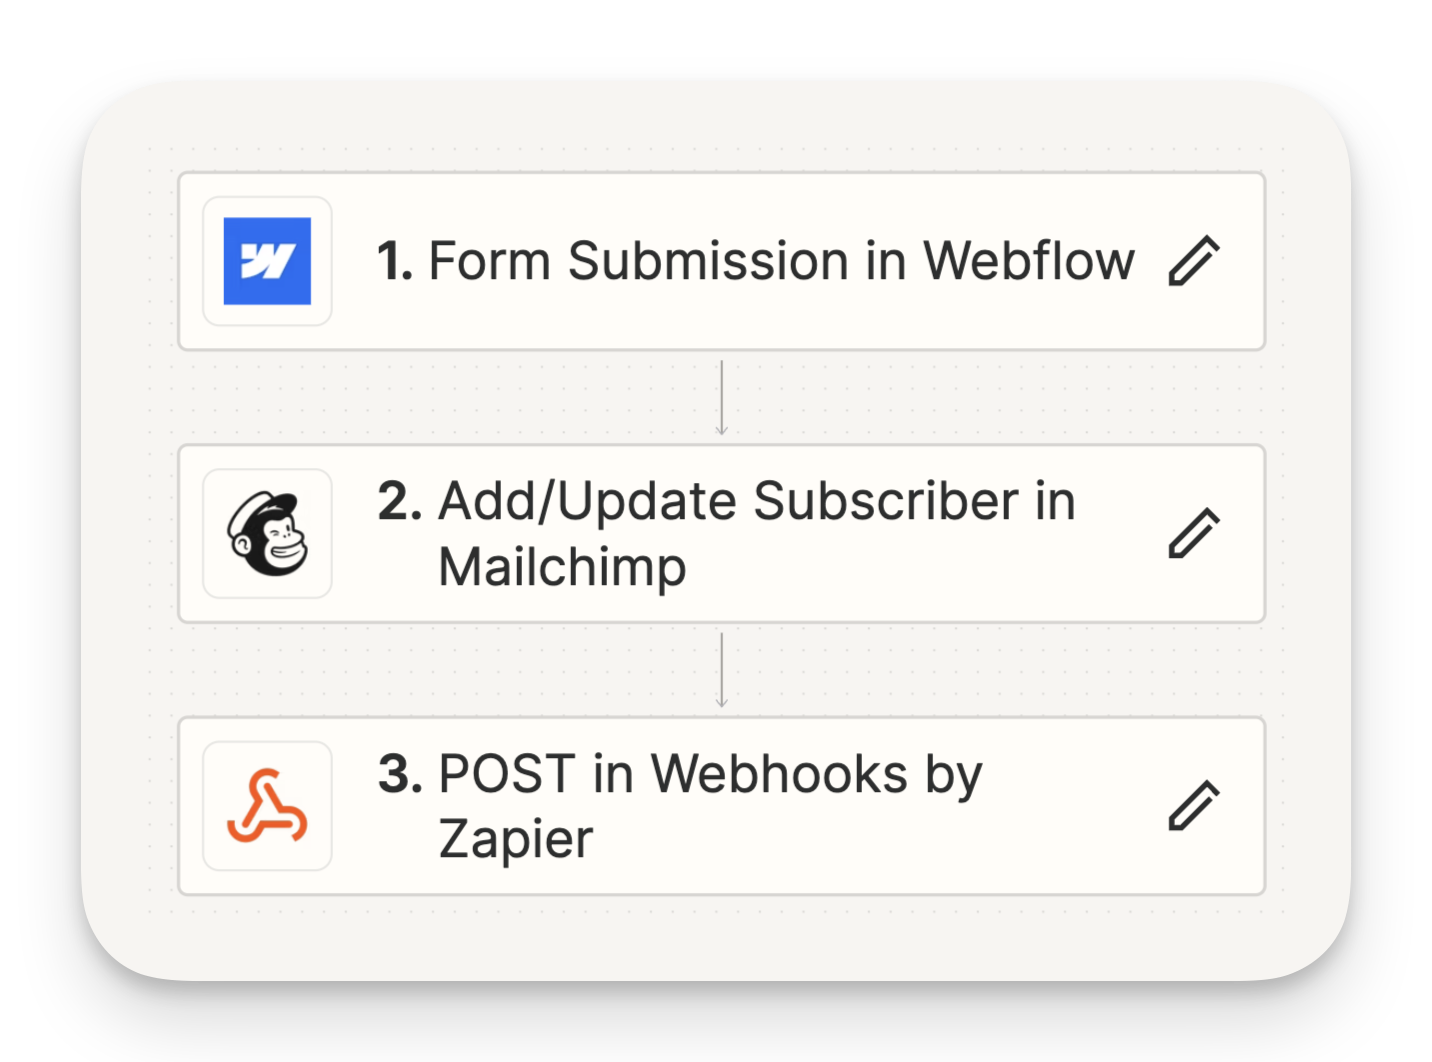Click the step number "3." label

(400, 774)
